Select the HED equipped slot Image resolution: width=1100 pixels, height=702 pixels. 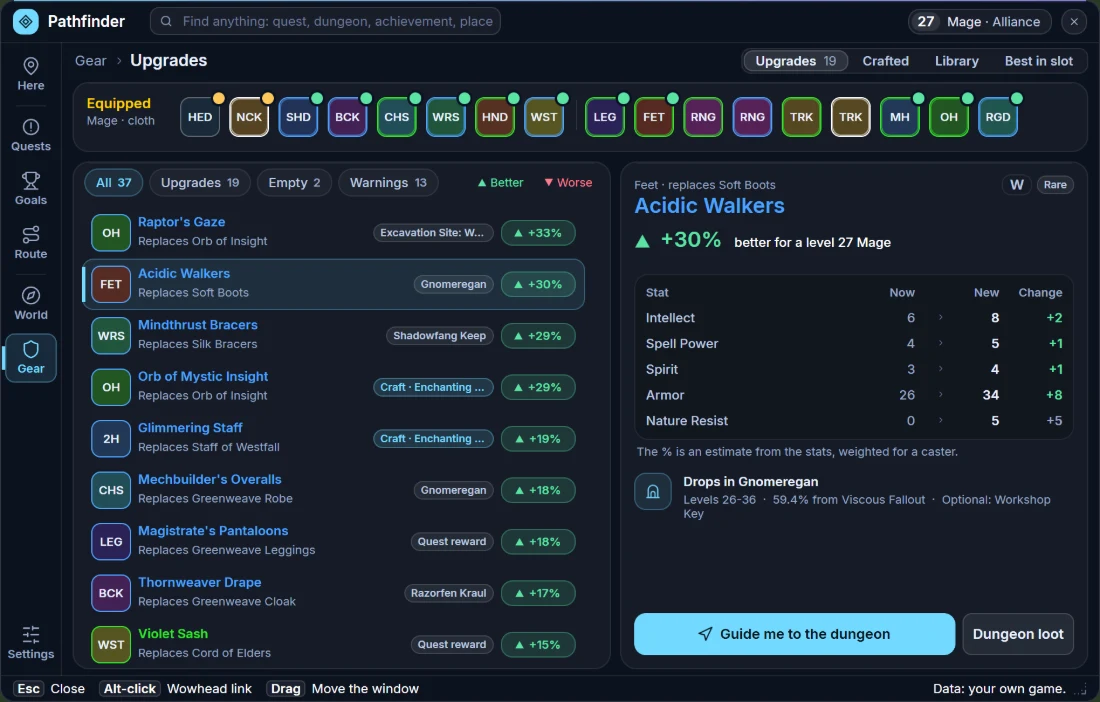(x=200, y=117)
